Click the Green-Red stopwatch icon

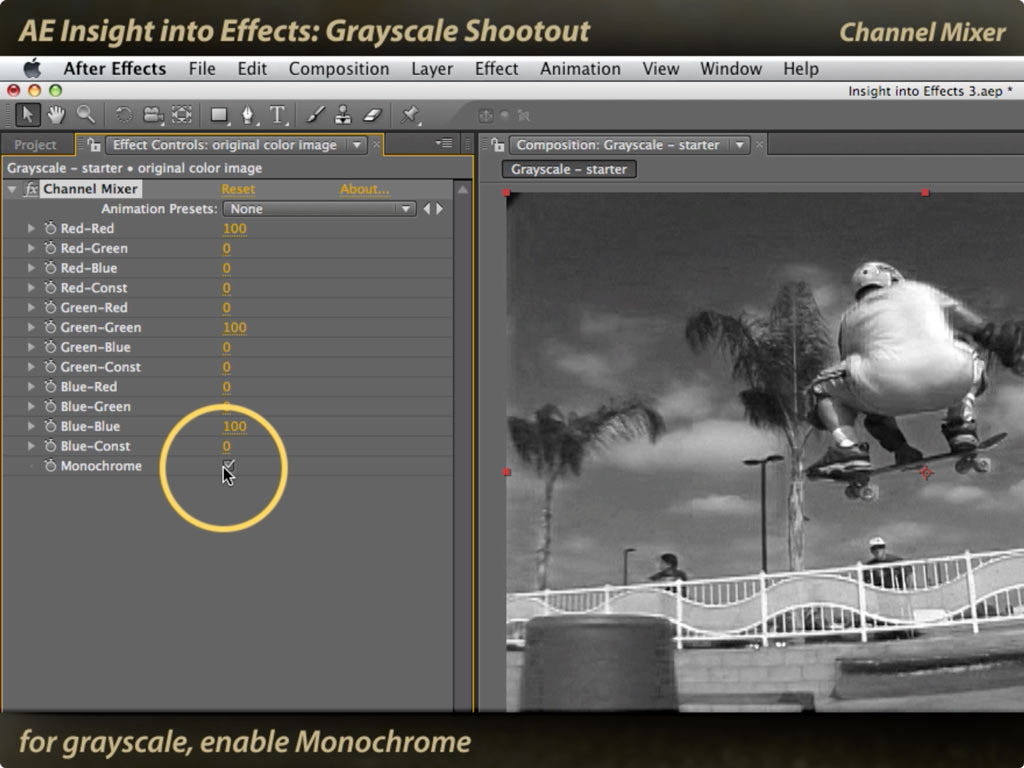pos(50,307)
